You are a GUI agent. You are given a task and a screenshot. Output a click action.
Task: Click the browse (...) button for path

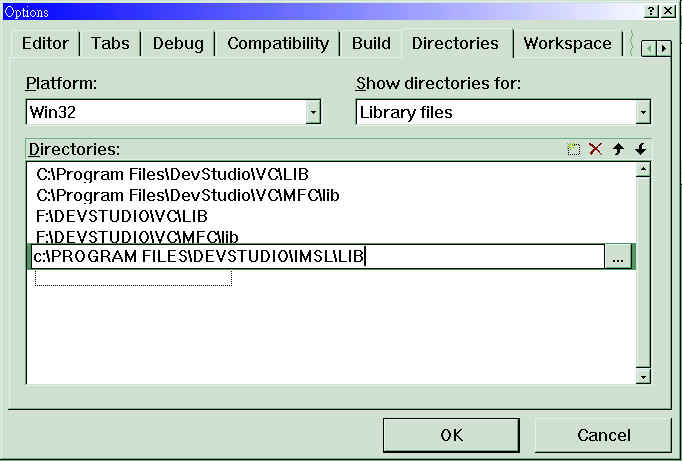pyautogui.click(x=617, y=257)
